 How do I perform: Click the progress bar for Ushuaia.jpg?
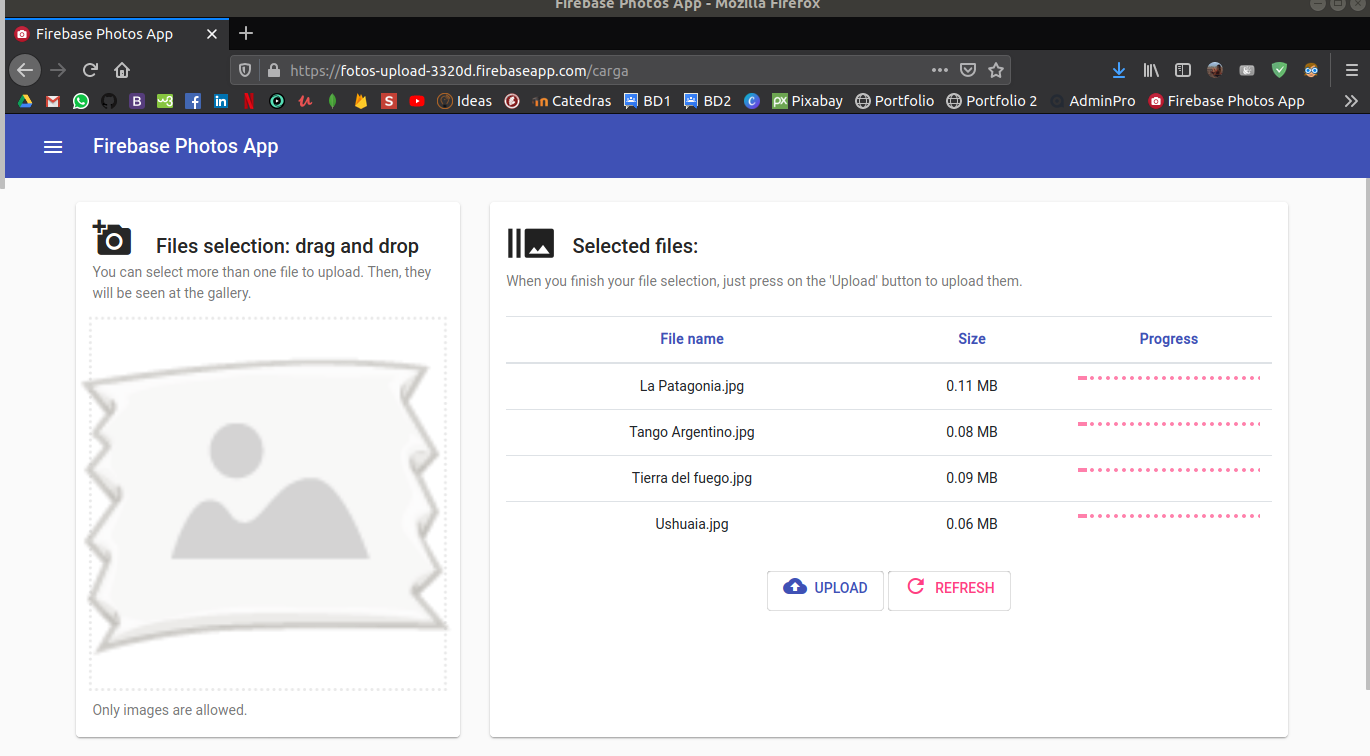click(1168, 516)
